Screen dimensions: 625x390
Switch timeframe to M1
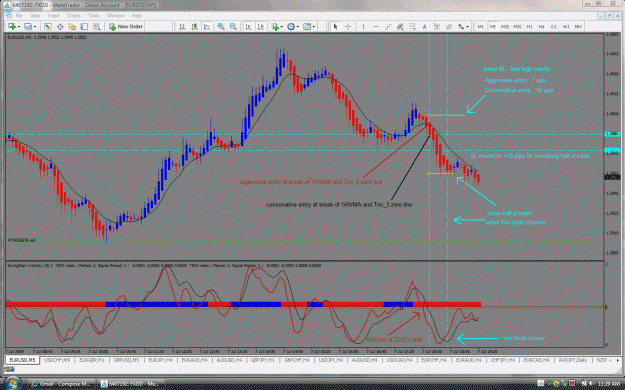pyautogui.click(x=480, y=27)
